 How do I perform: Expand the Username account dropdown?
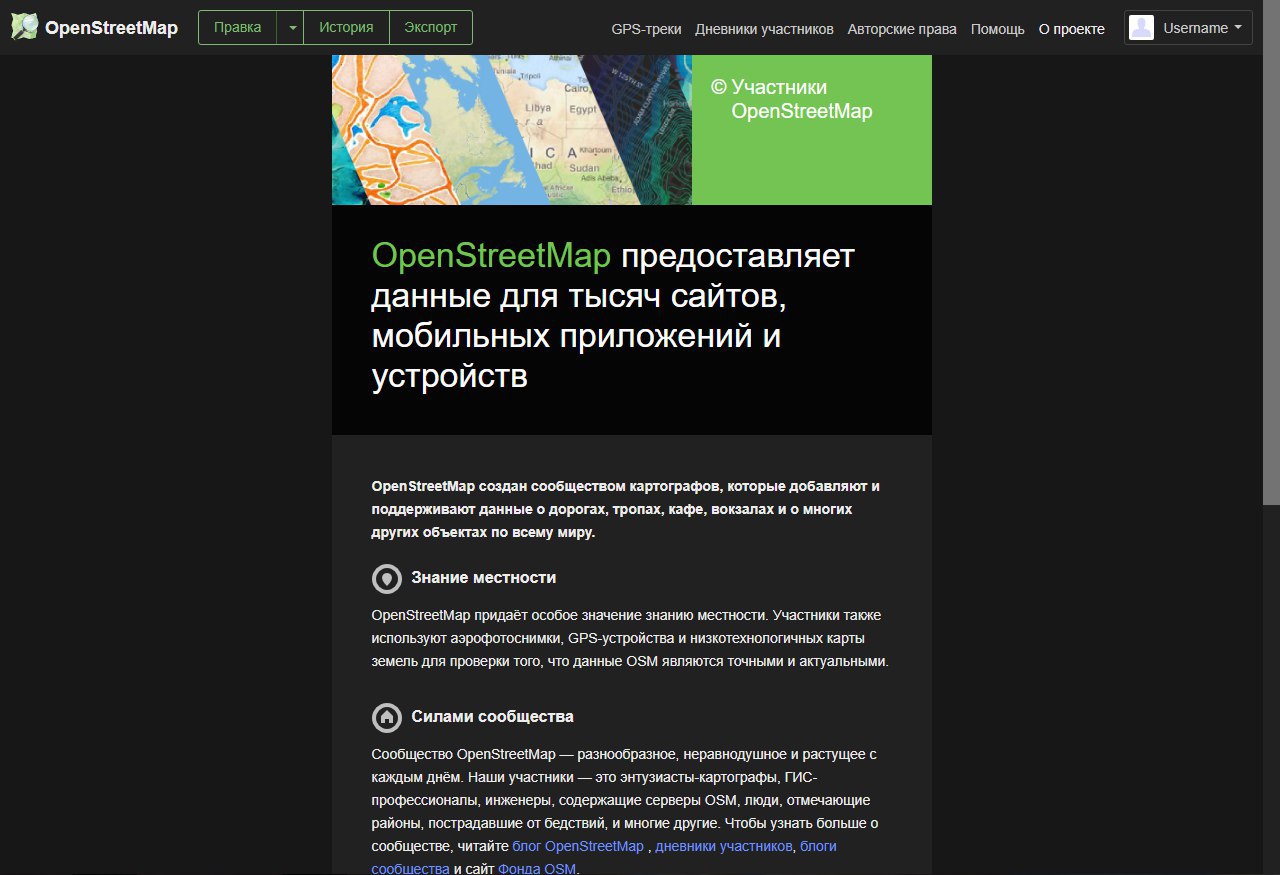point(1188,28)
